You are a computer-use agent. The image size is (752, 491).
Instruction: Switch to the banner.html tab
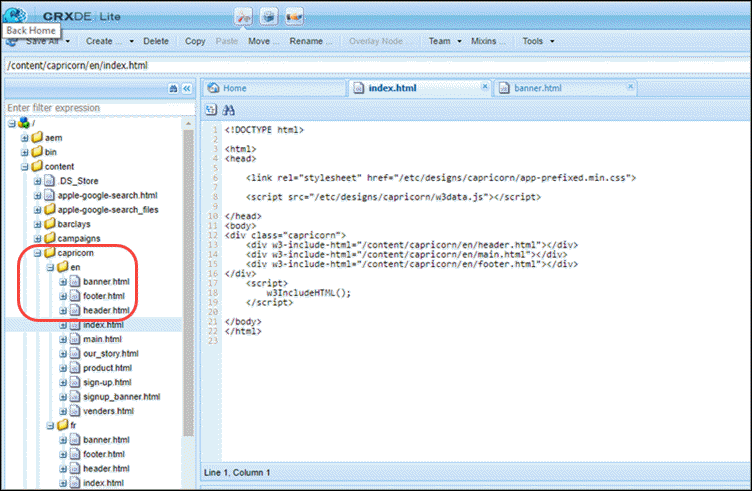pos(566,88)
